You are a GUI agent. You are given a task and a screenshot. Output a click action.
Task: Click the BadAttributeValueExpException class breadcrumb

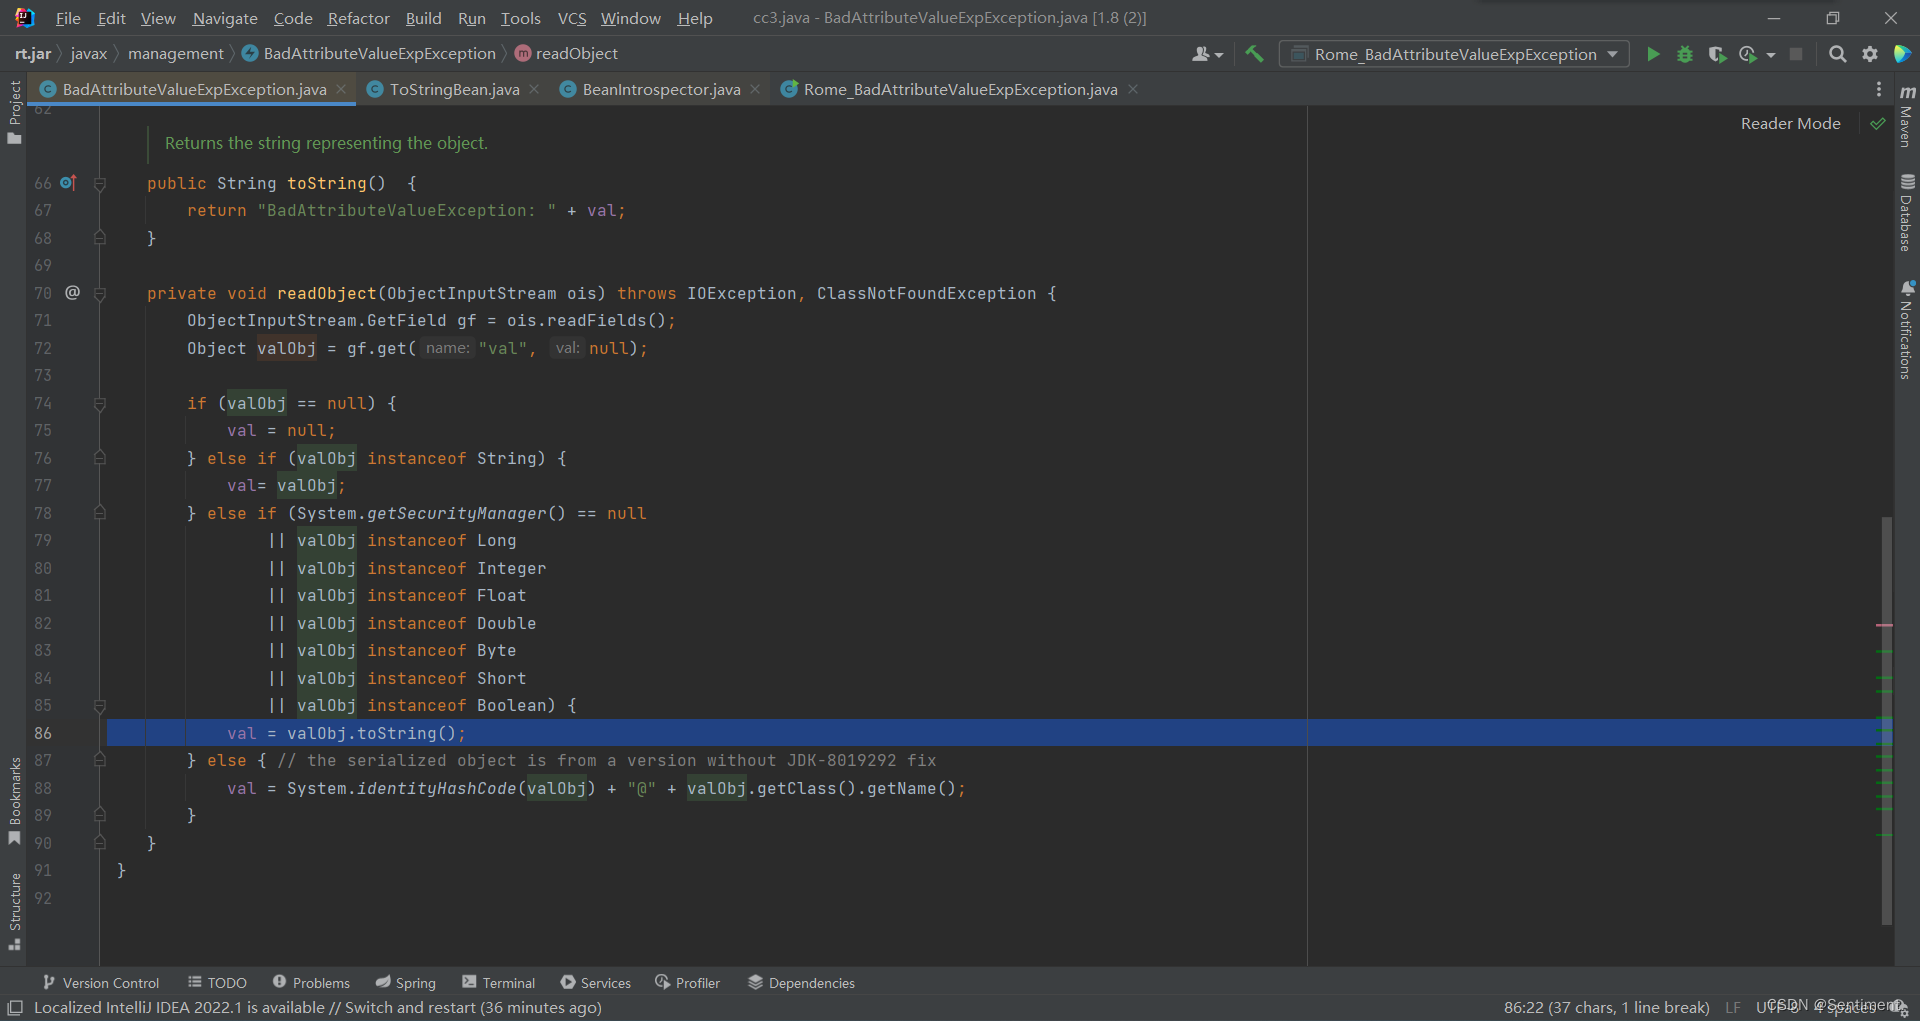click(369, 54)
